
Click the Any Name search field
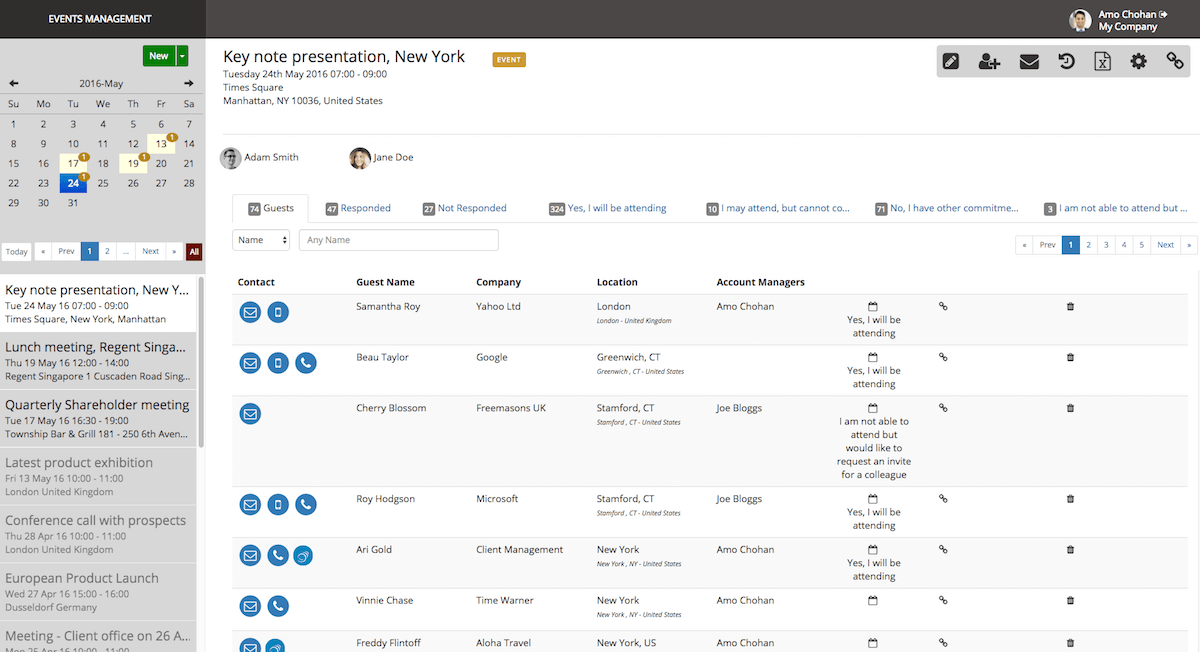pos(398,240)
